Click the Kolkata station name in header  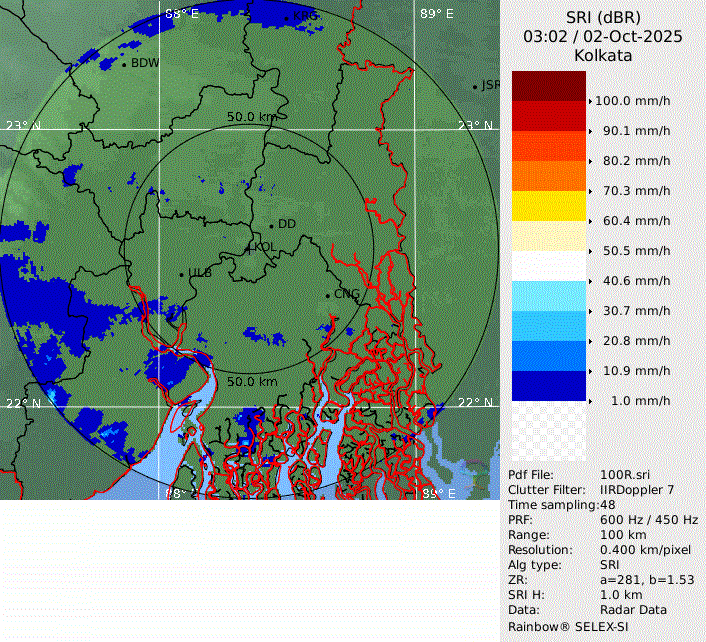603,56
